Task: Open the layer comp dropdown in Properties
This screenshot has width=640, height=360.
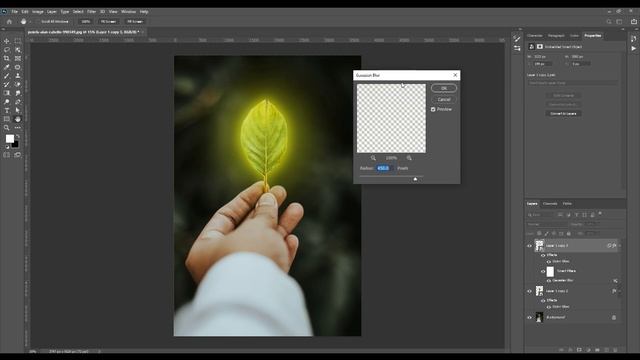Action: pyautogui.click(x=573, y=83)
